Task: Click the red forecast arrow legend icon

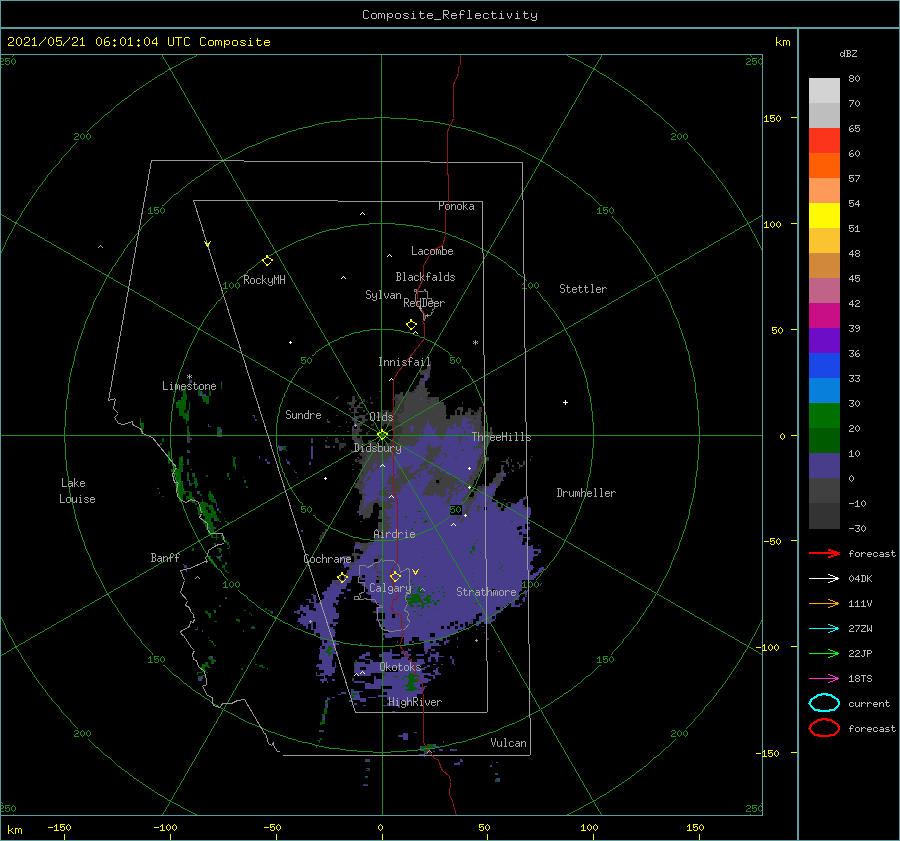Action: 824,553
